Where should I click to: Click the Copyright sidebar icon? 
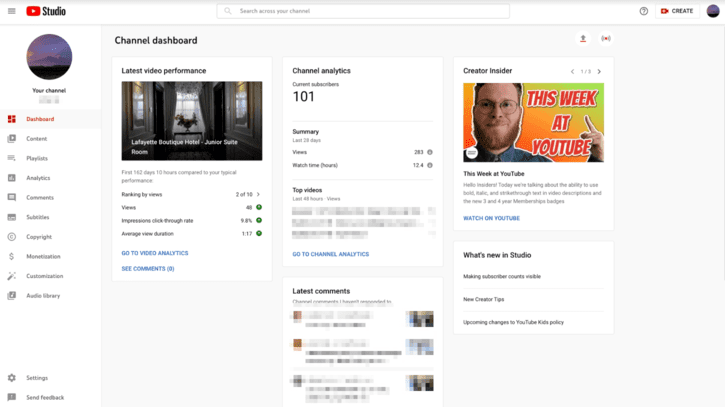point(12,237)
